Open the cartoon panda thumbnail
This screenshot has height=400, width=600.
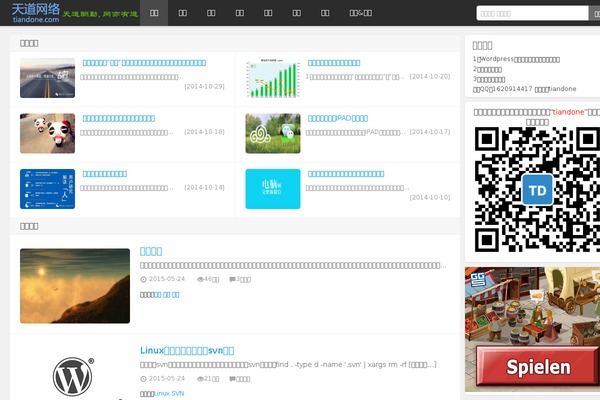[47, 133]
